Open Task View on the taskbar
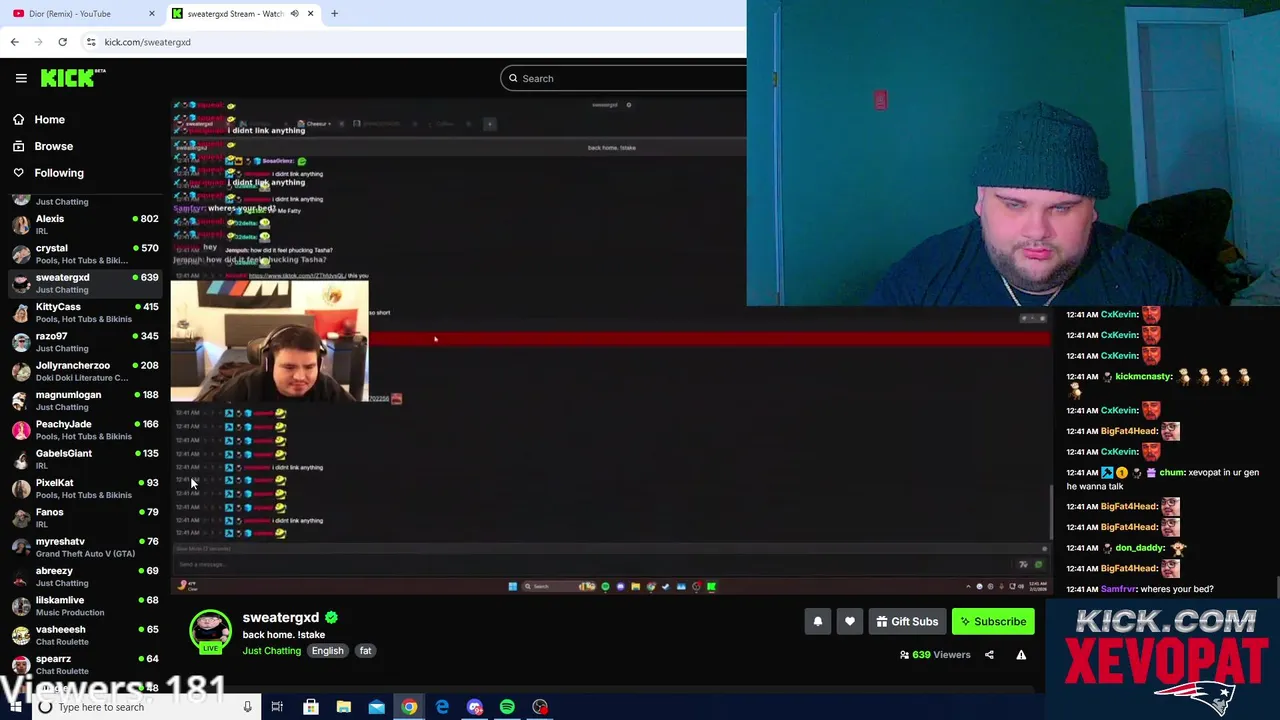1280x720 pixels. (277, 707)
